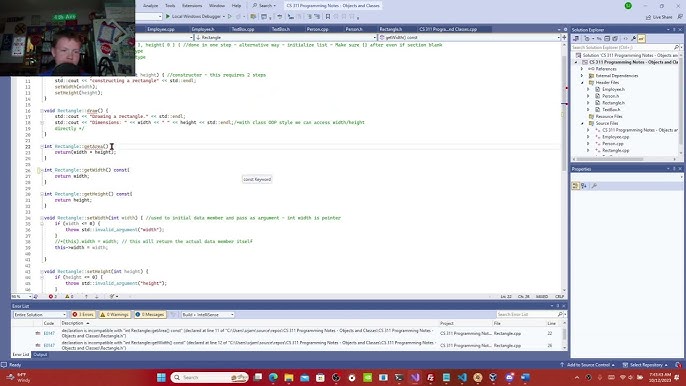Collapse the Header Files folder
The width and height of the screenshot is (686, 386).
click(x=582, y=82)
